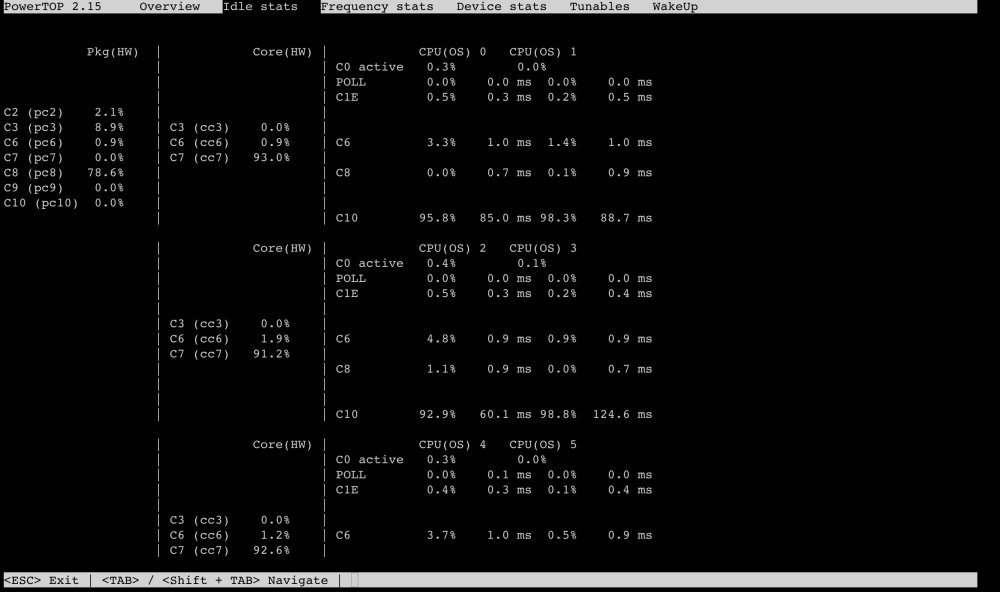The height and width of the screenshot is (592, 1000).
Task: Click the 4.8% C6 value for CPU 2
Action: [x=441, y=339]
